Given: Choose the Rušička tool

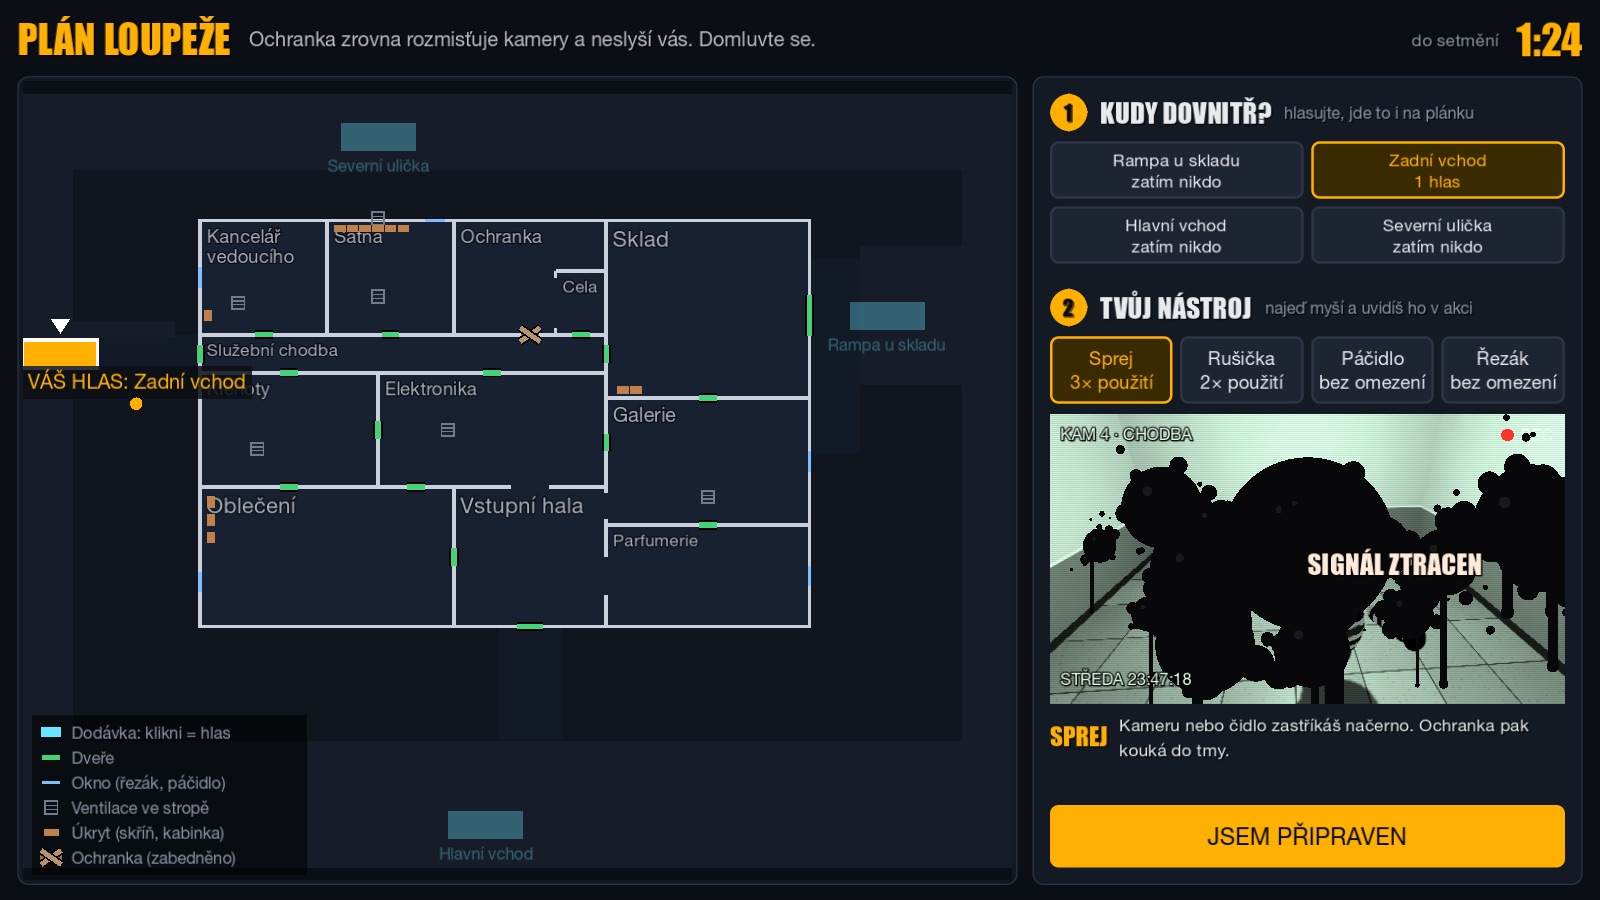Looking at the screenshot, I should (1241, 370).
